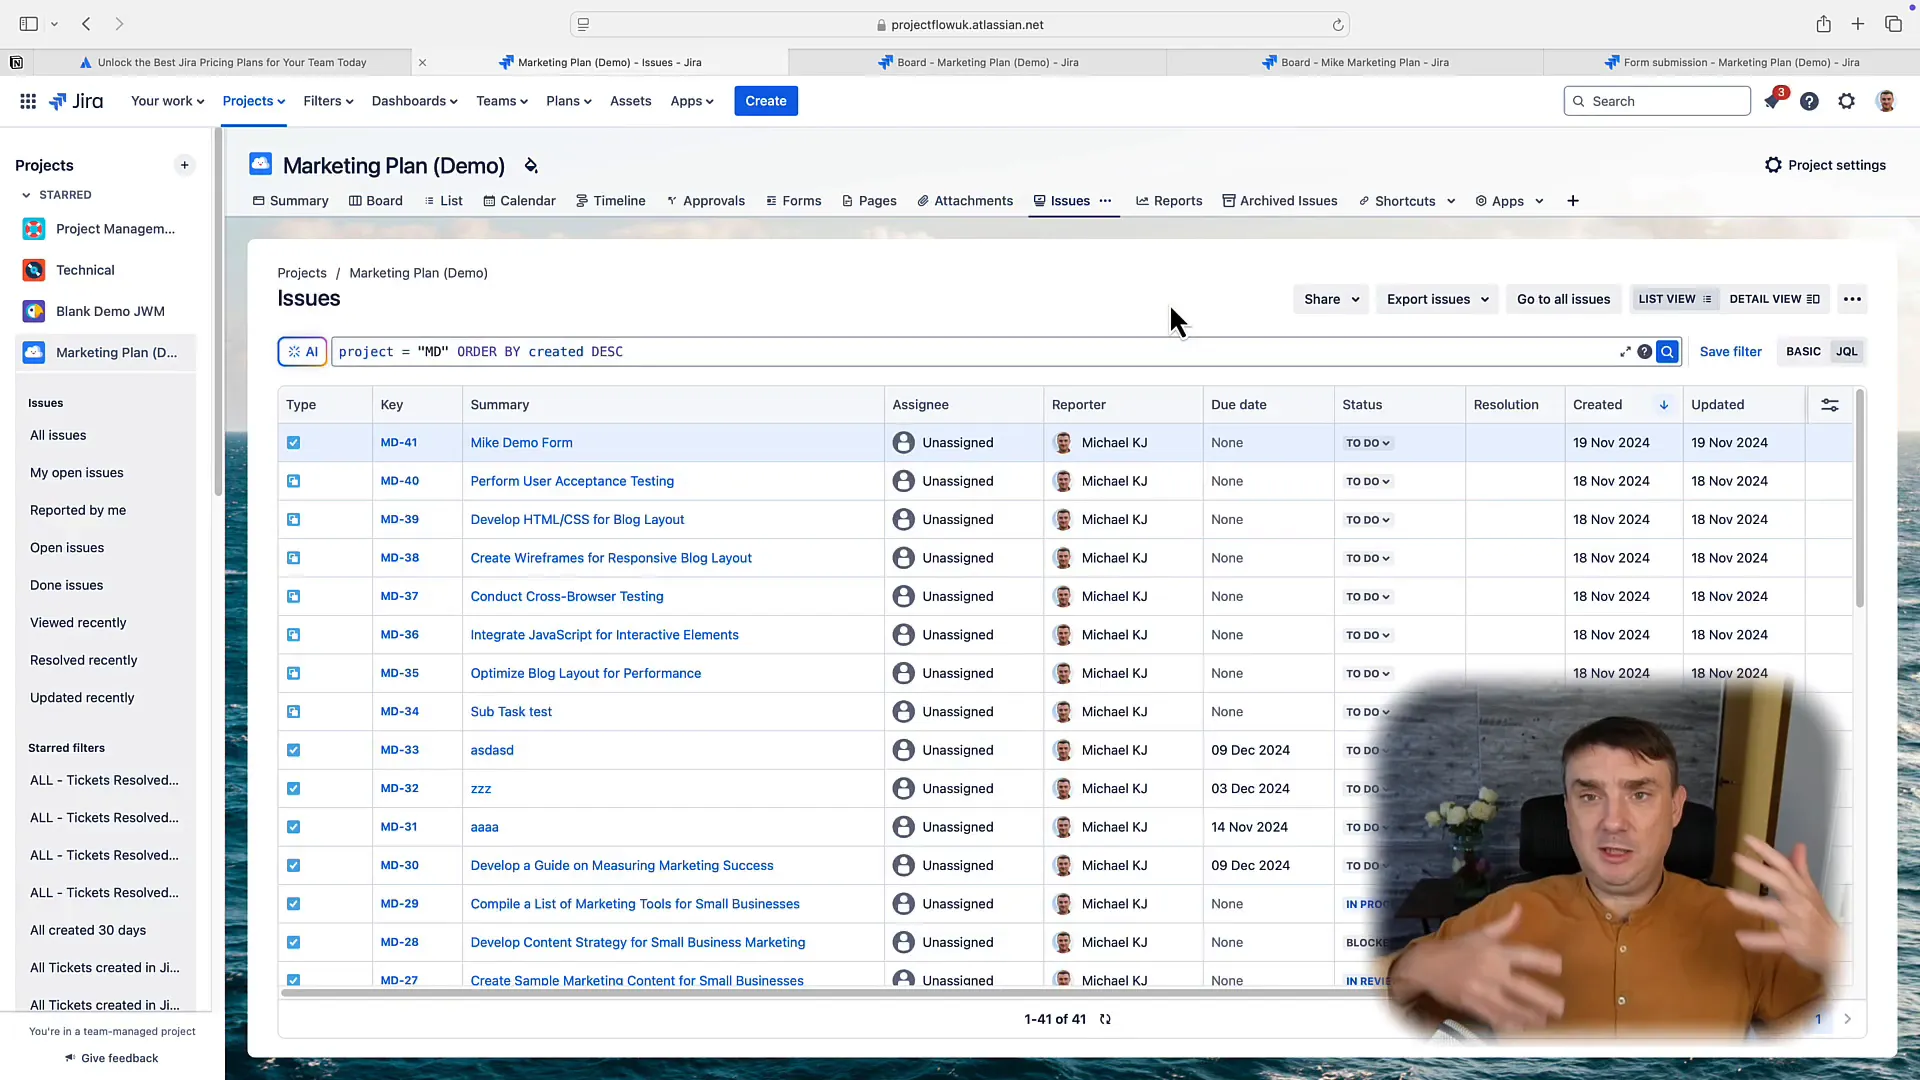This screenshot has height=1080, width=1920.
Task: Toggle the Safari sidebar
Action: 29,24
